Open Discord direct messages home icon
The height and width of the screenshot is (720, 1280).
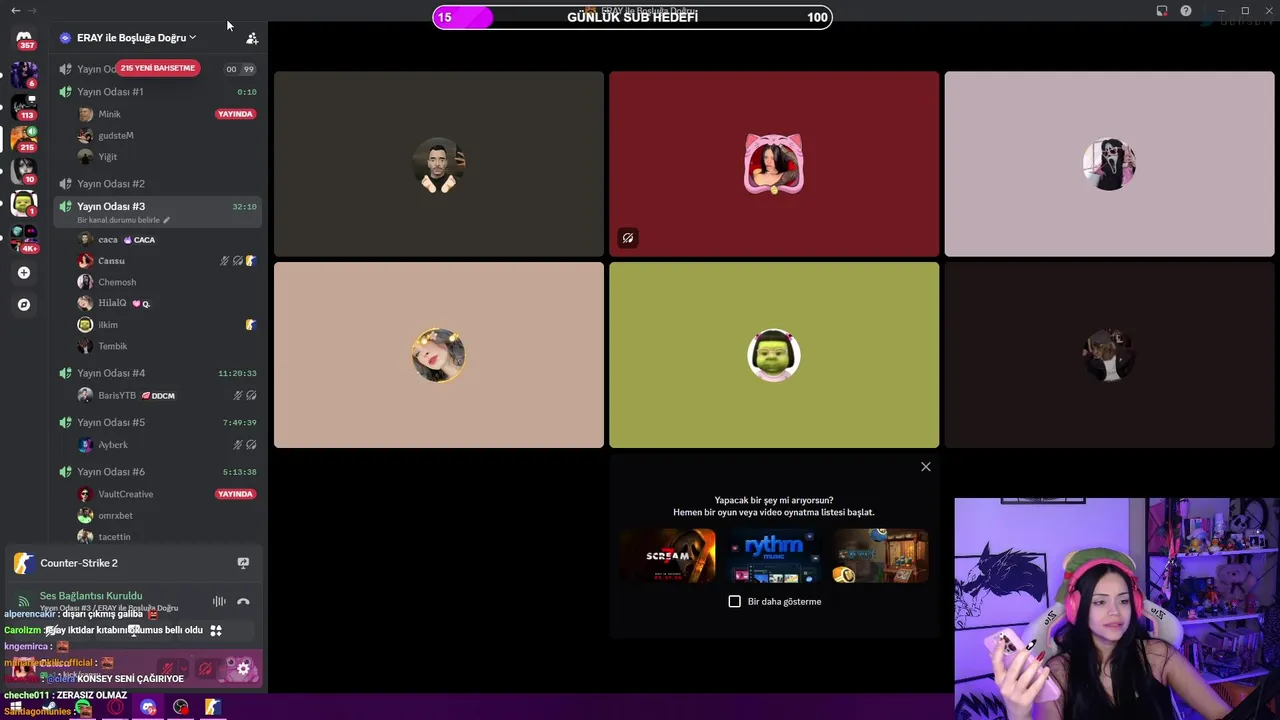24,38
